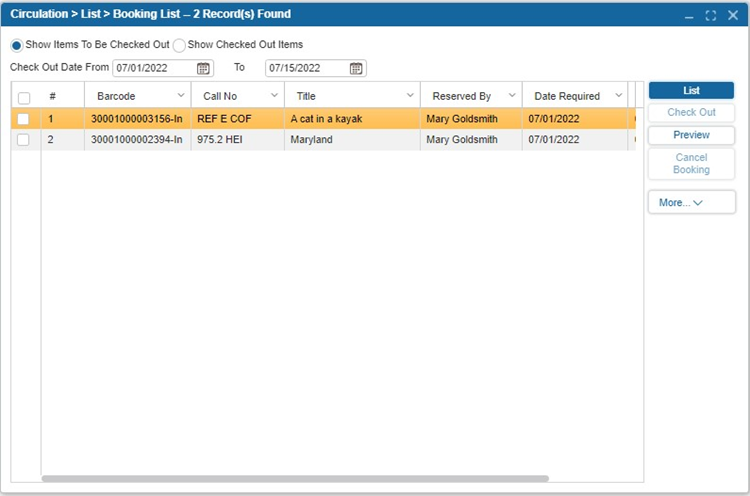This screenshot has height=496, width=750.
Task: Click title Maryland
Action: [311, 140]
